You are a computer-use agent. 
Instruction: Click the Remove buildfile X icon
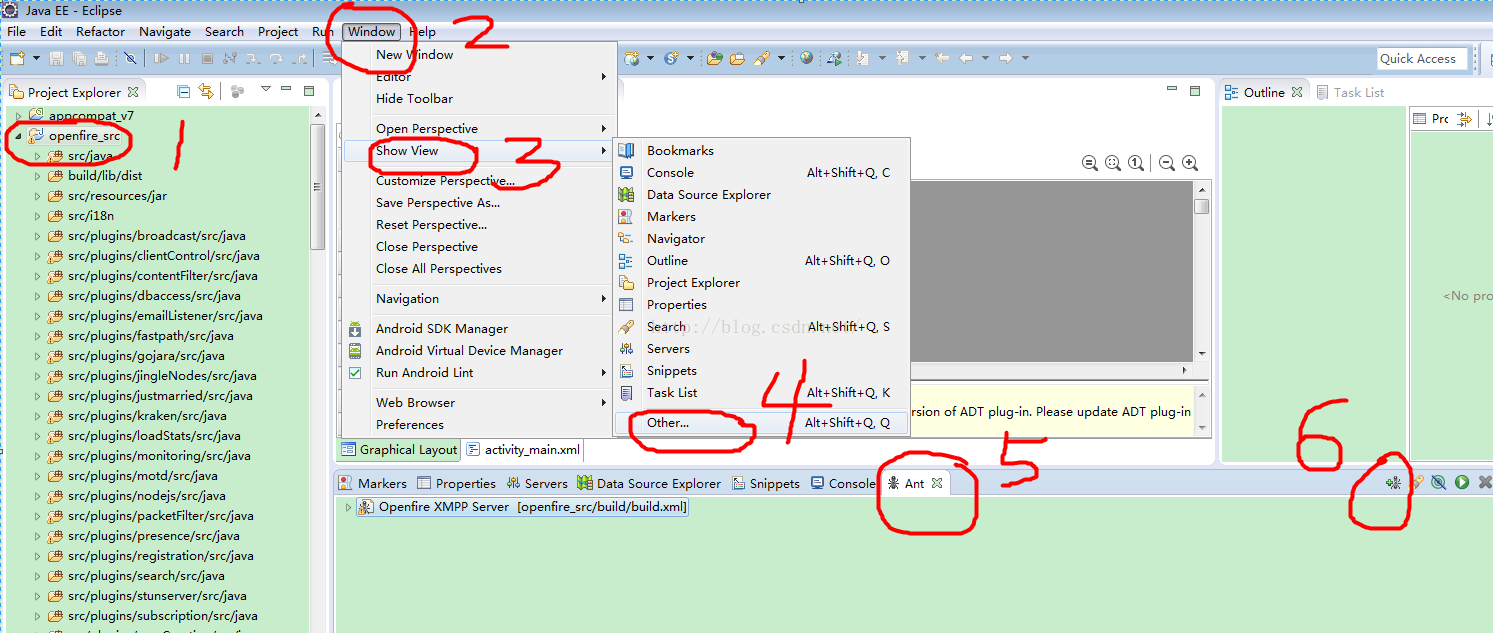pyautogui.click(x=1484, y=483)
